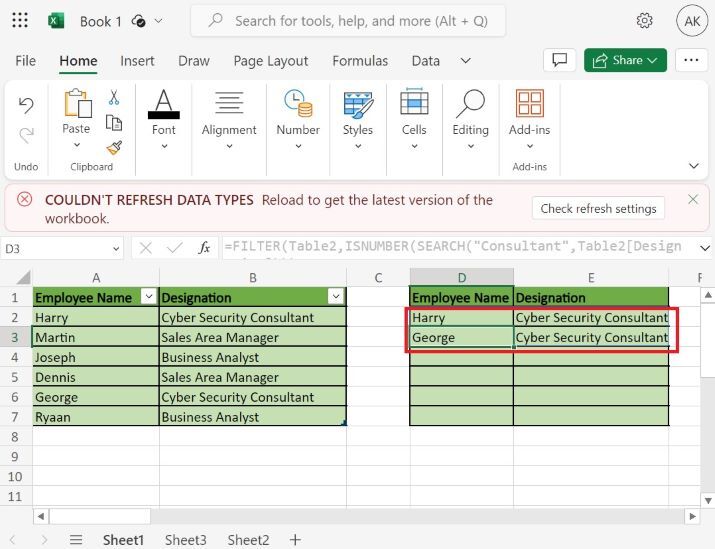Switch to the Sheet3 tab
Image resolution: width=715 pixels, height=549 pixels.
tap(185, 540)
